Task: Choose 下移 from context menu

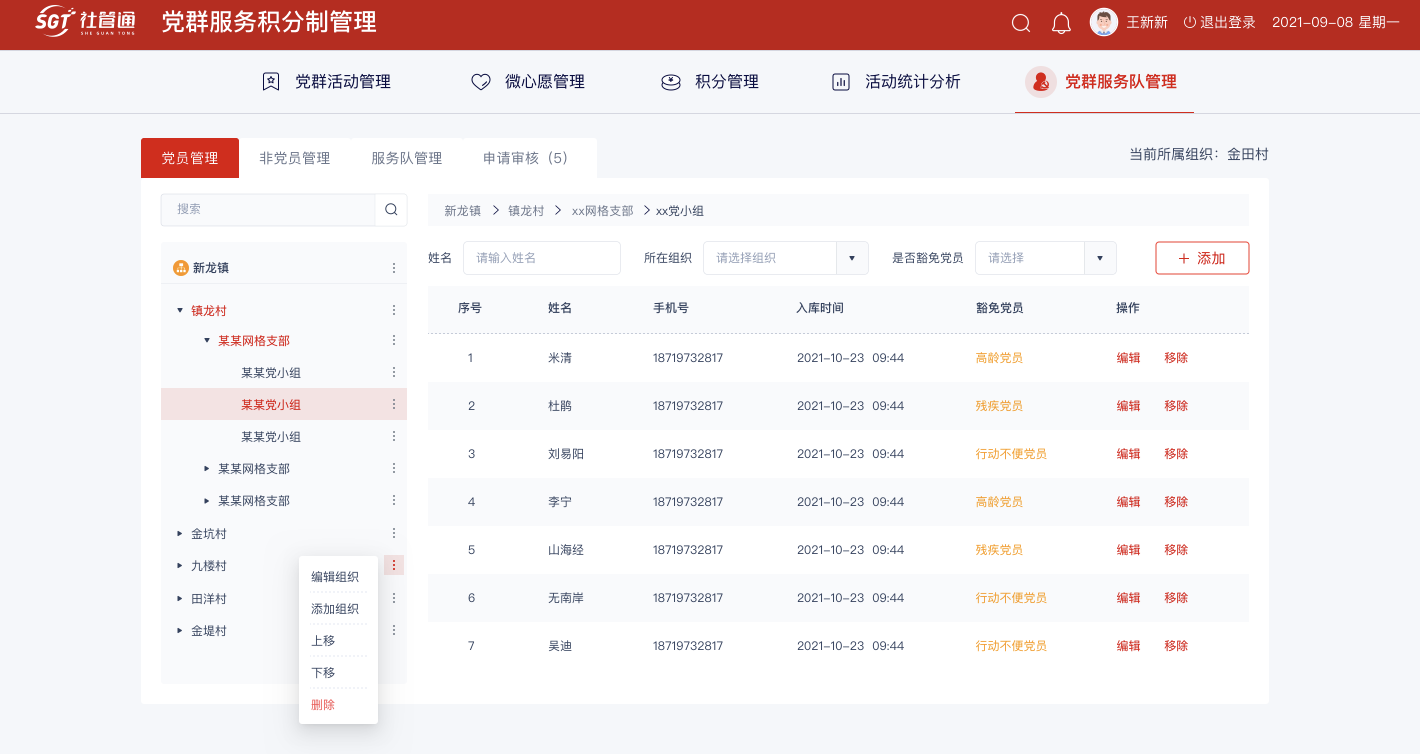Action: coord(323,673)
